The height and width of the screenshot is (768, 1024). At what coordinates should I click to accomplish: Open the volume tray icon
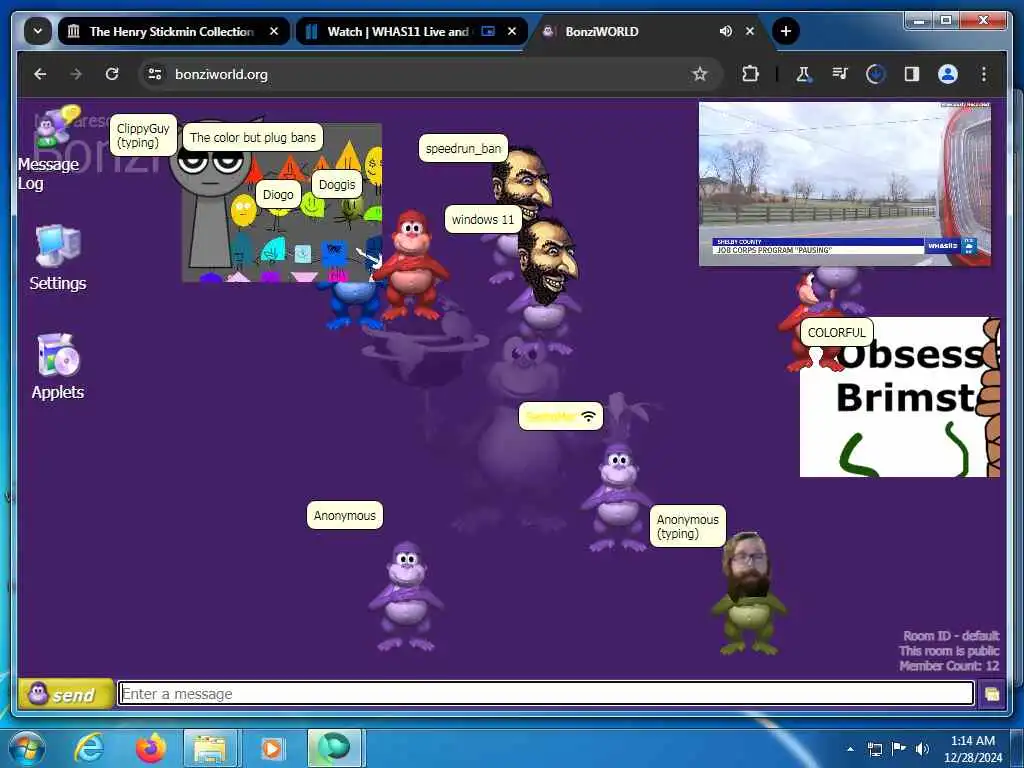point(922,749)
